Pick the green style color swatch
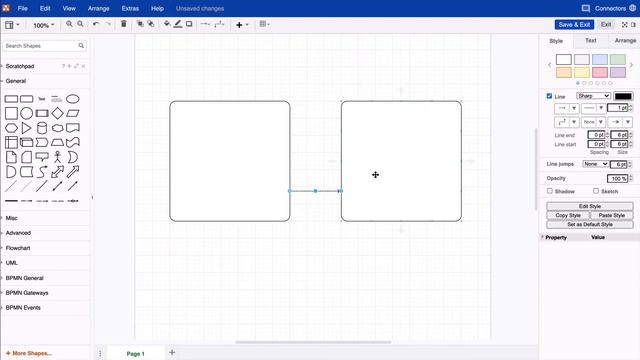 [x=618, y=60]
